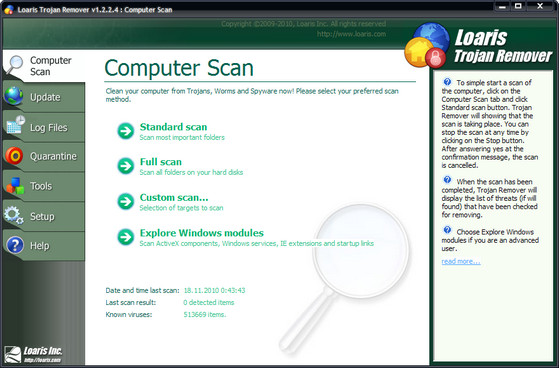Click the Custom scan green arrow icon
Image resolution: width=559 pixels, height=368 pixels.
click(x=126, y=201)
